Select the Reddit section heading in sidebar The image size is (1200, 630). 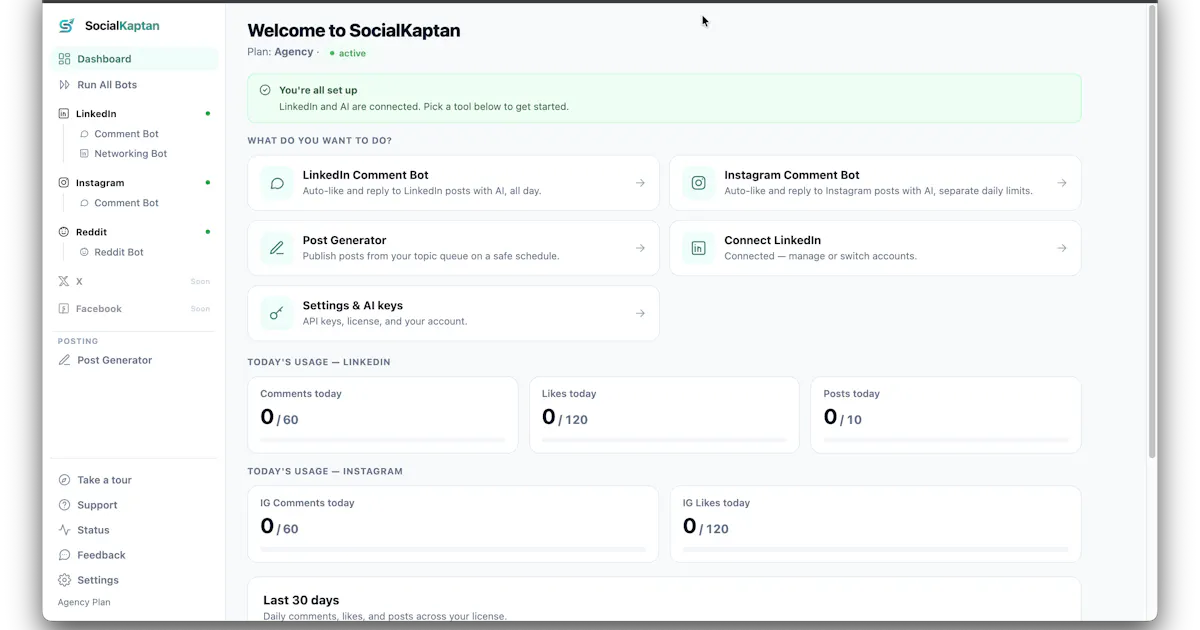tap(91, 232)
